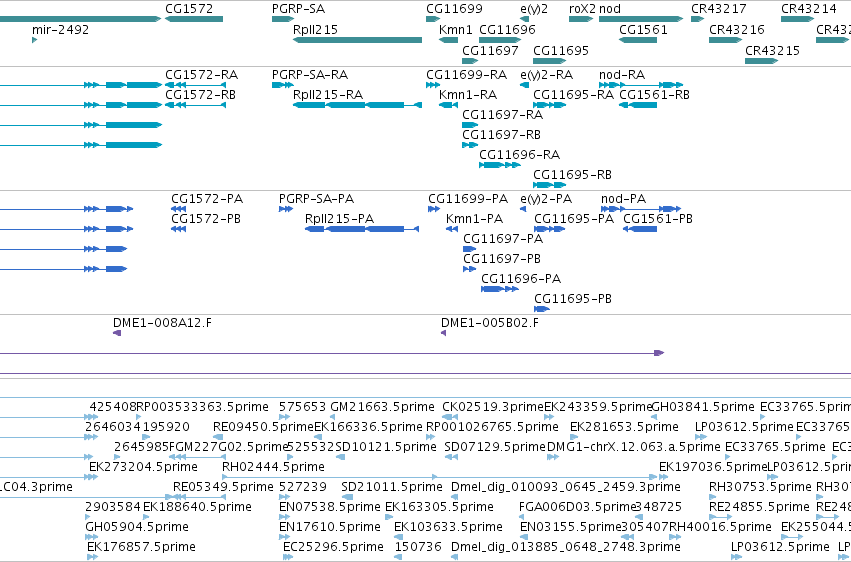Select the CG11697-PB protein label

click(x=502, y=259)
